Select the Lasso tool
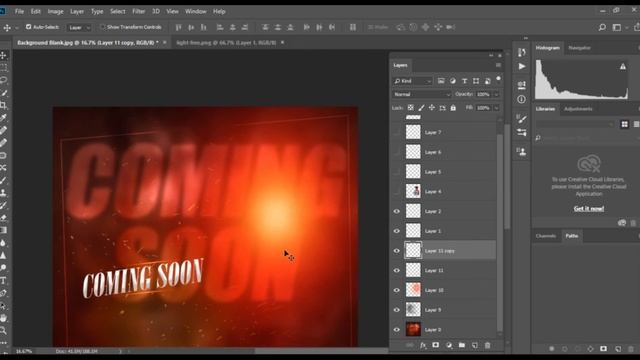The height and width of the screenshot is (360, 640). (x=3, y=80)
